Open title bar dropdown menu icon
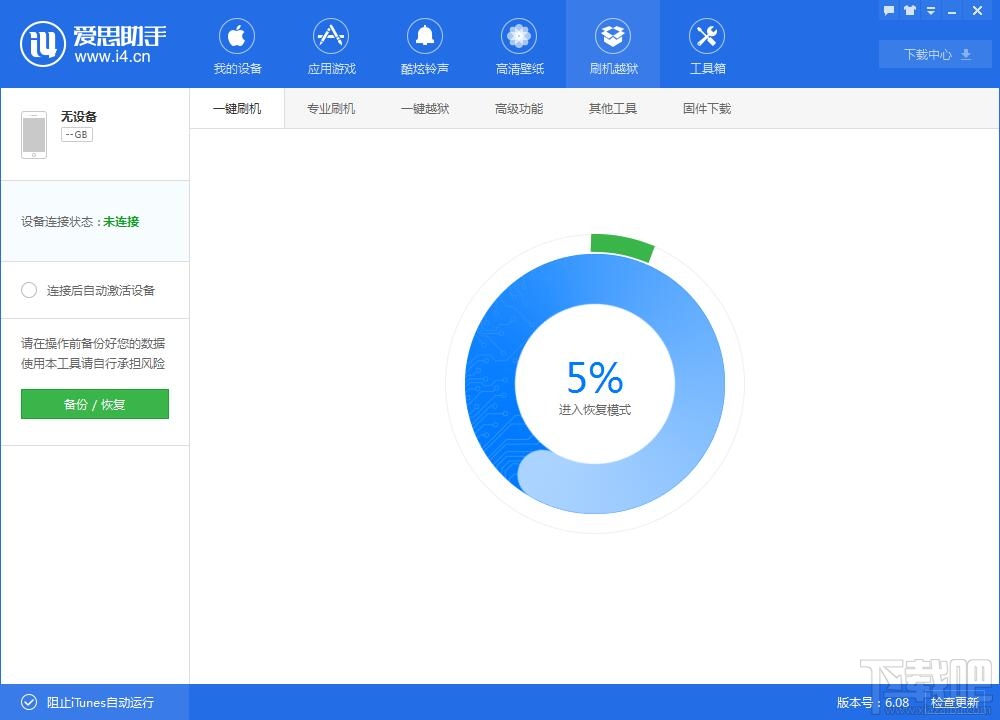1000x720 pixels. tap(931, 10)
